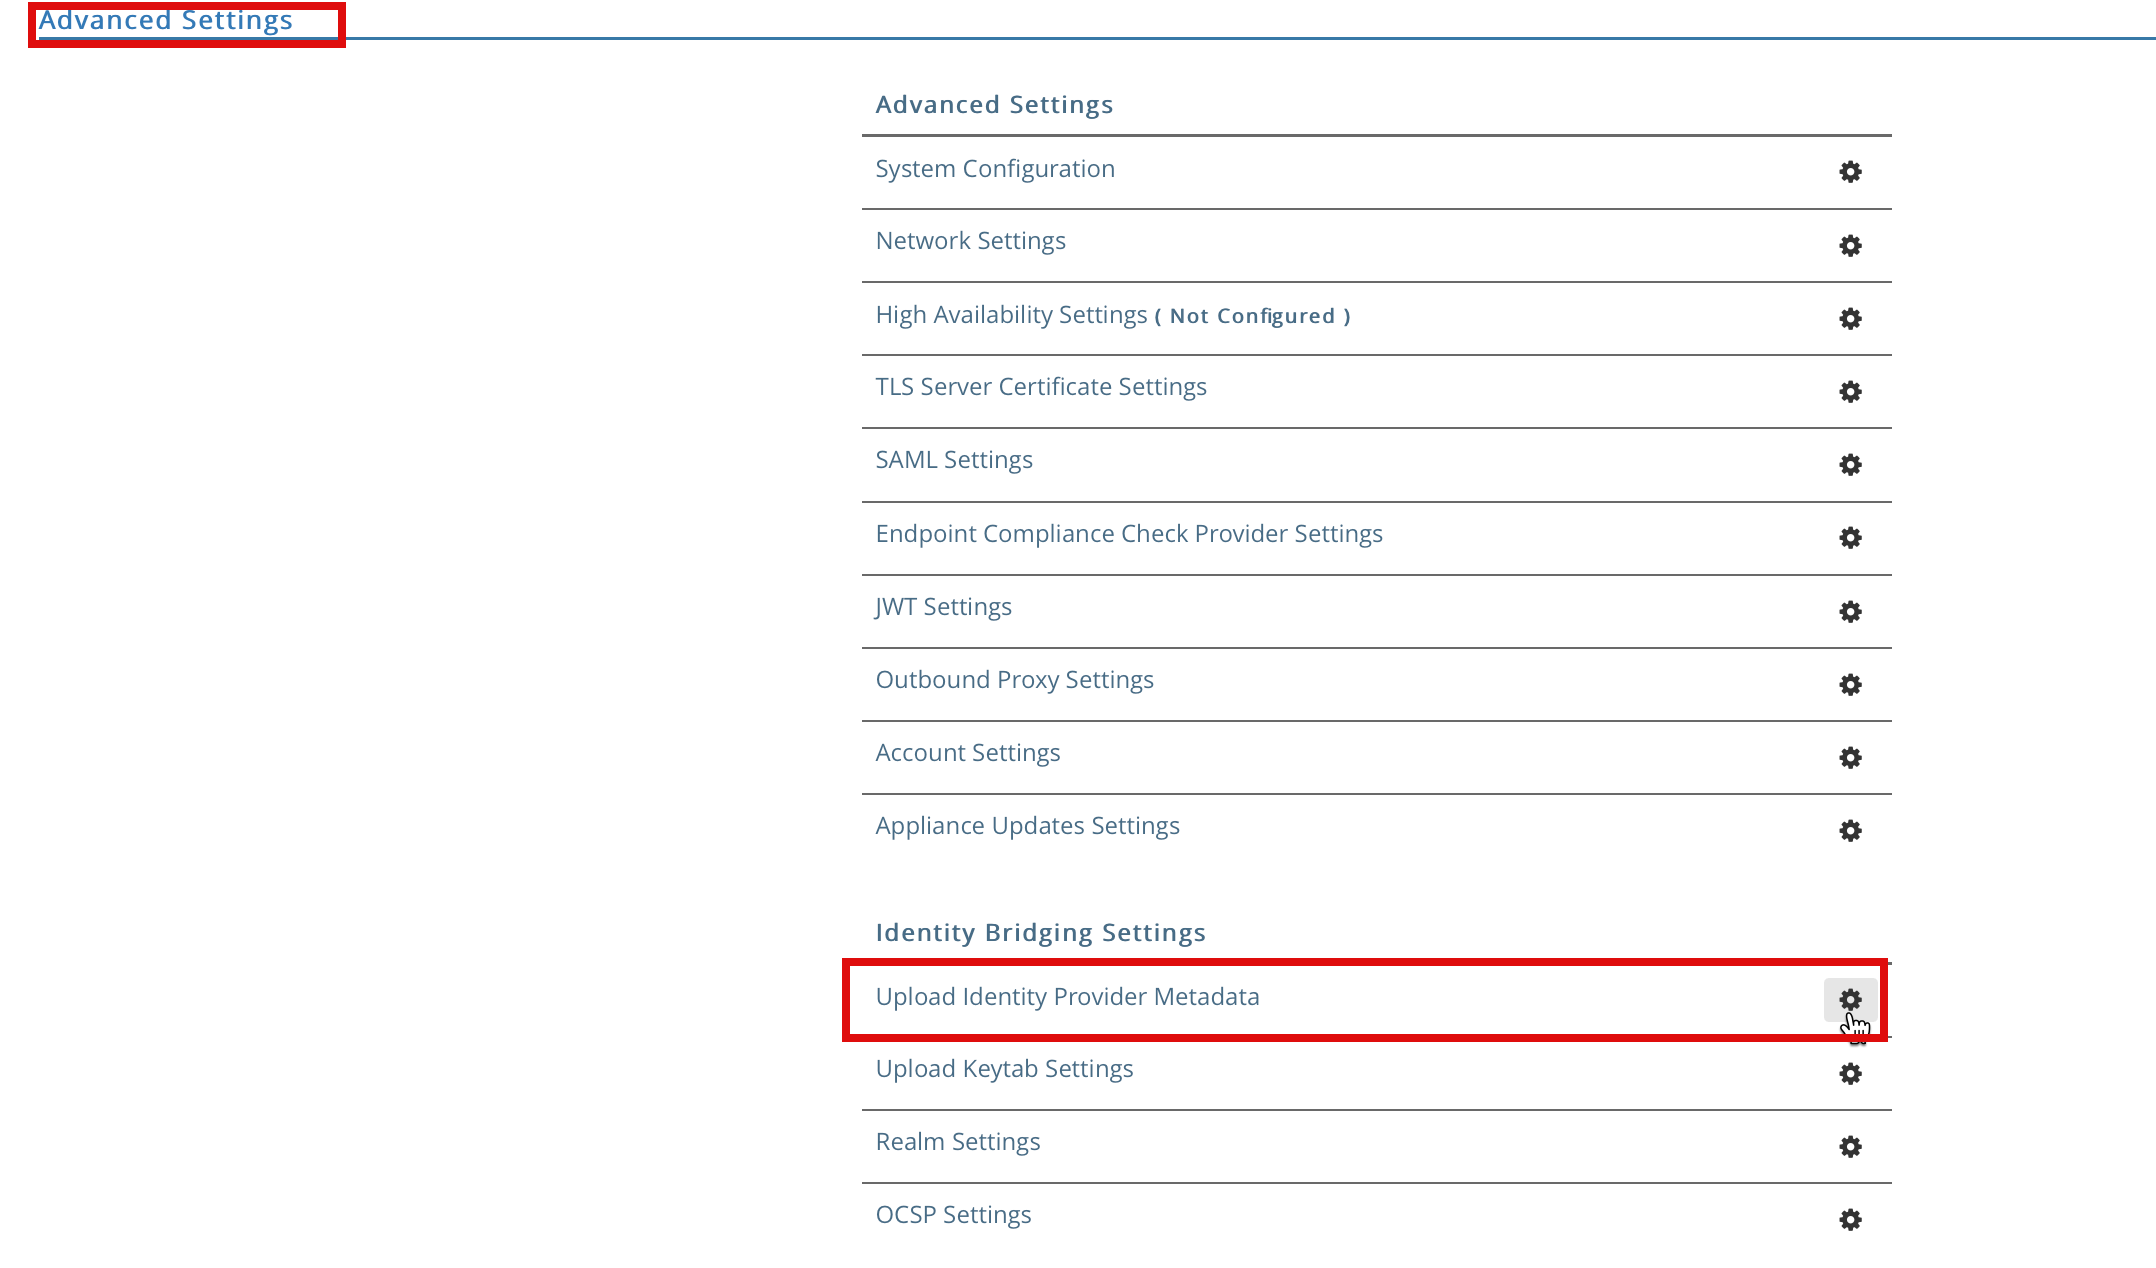Click the Realm Settings gear icon

click(x=1850, y=1146)
